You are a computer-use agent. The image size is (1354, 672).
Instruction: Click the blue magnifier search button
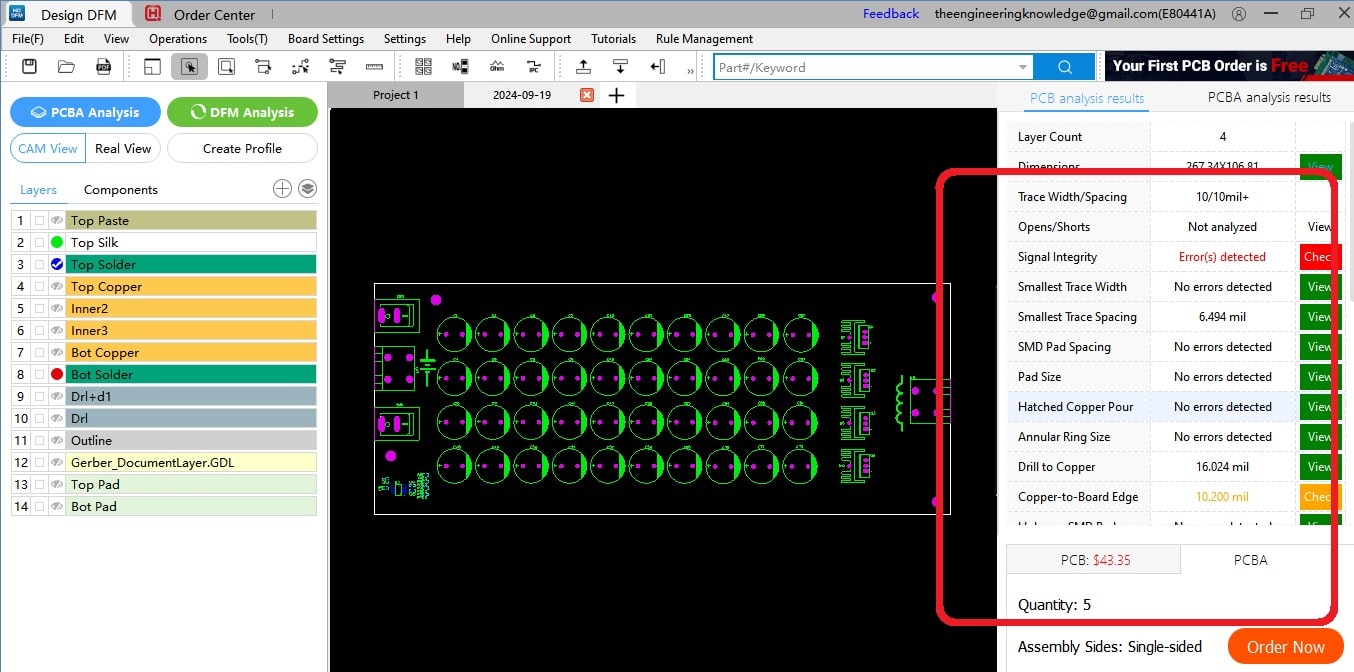(1064, 67)
